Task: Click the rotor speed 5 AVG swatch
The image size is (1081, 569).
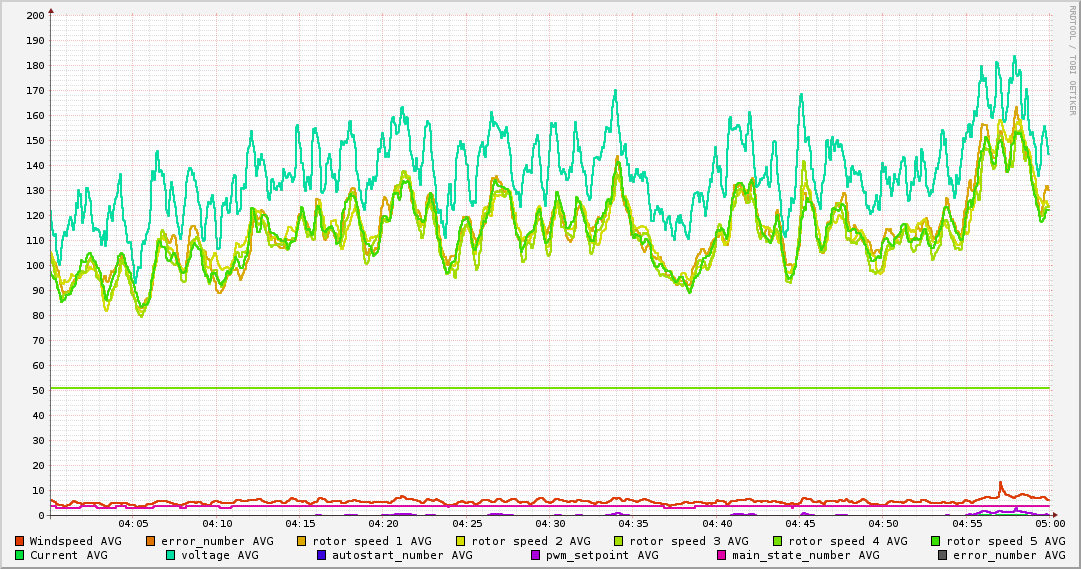Action: (x=936, y=541)
